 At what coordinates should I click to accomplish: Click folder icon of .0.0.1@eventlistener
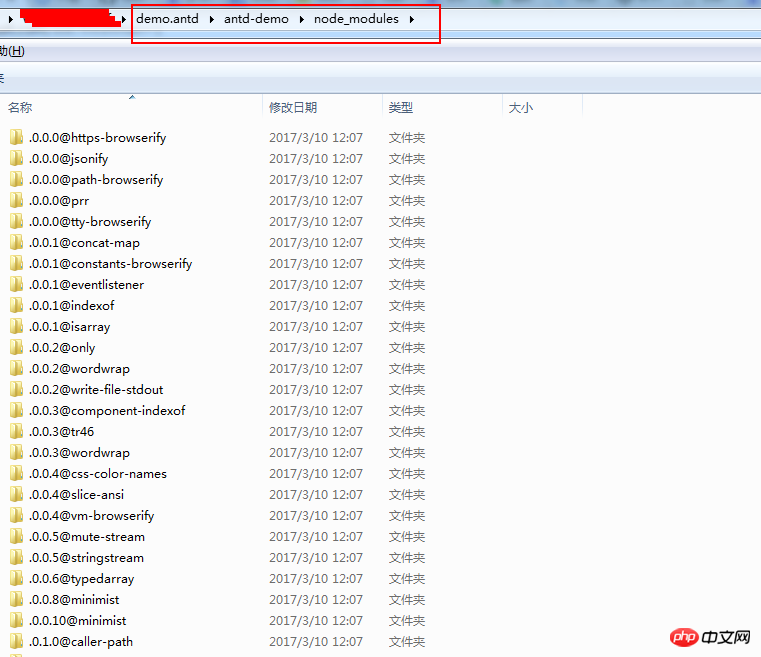click(16, 284)
